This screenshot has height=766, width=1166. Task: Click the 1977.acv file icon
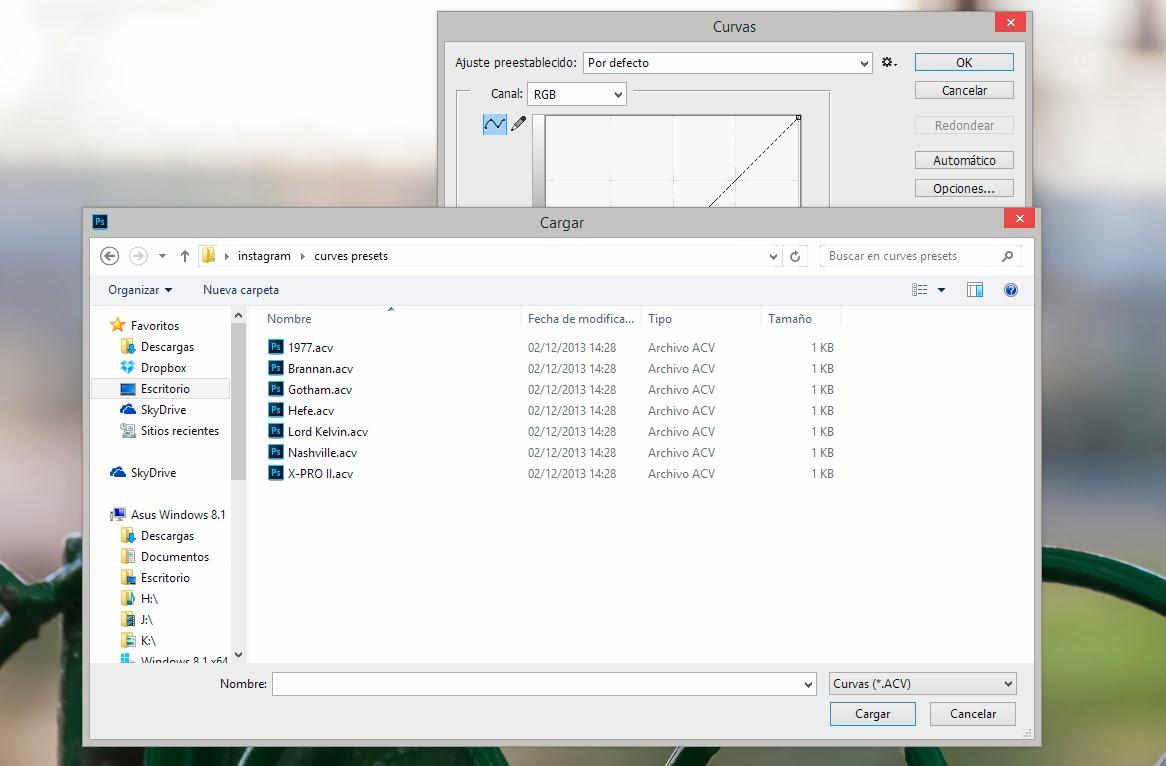276,347
